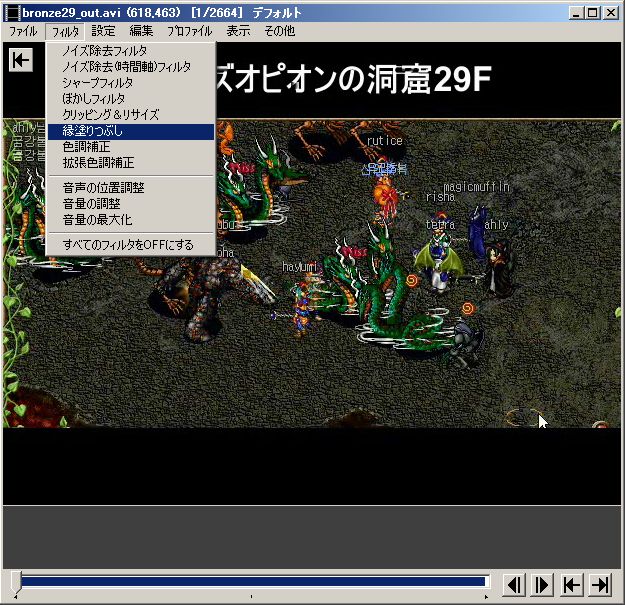Click player name 'magicmuffin' in the preview

[476, 187]
